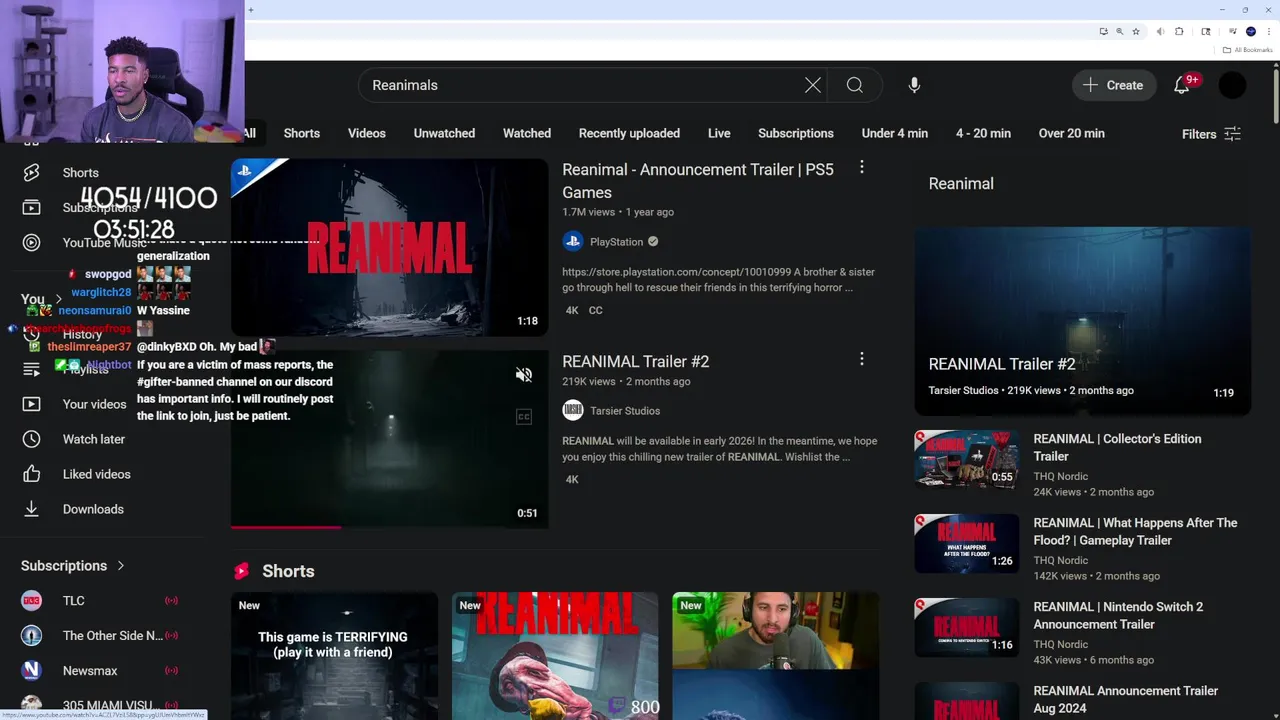The height and width of the screenshot is (720, 1280).
Task: Select the 4 - 20 min chip
Action: [983, 133]
